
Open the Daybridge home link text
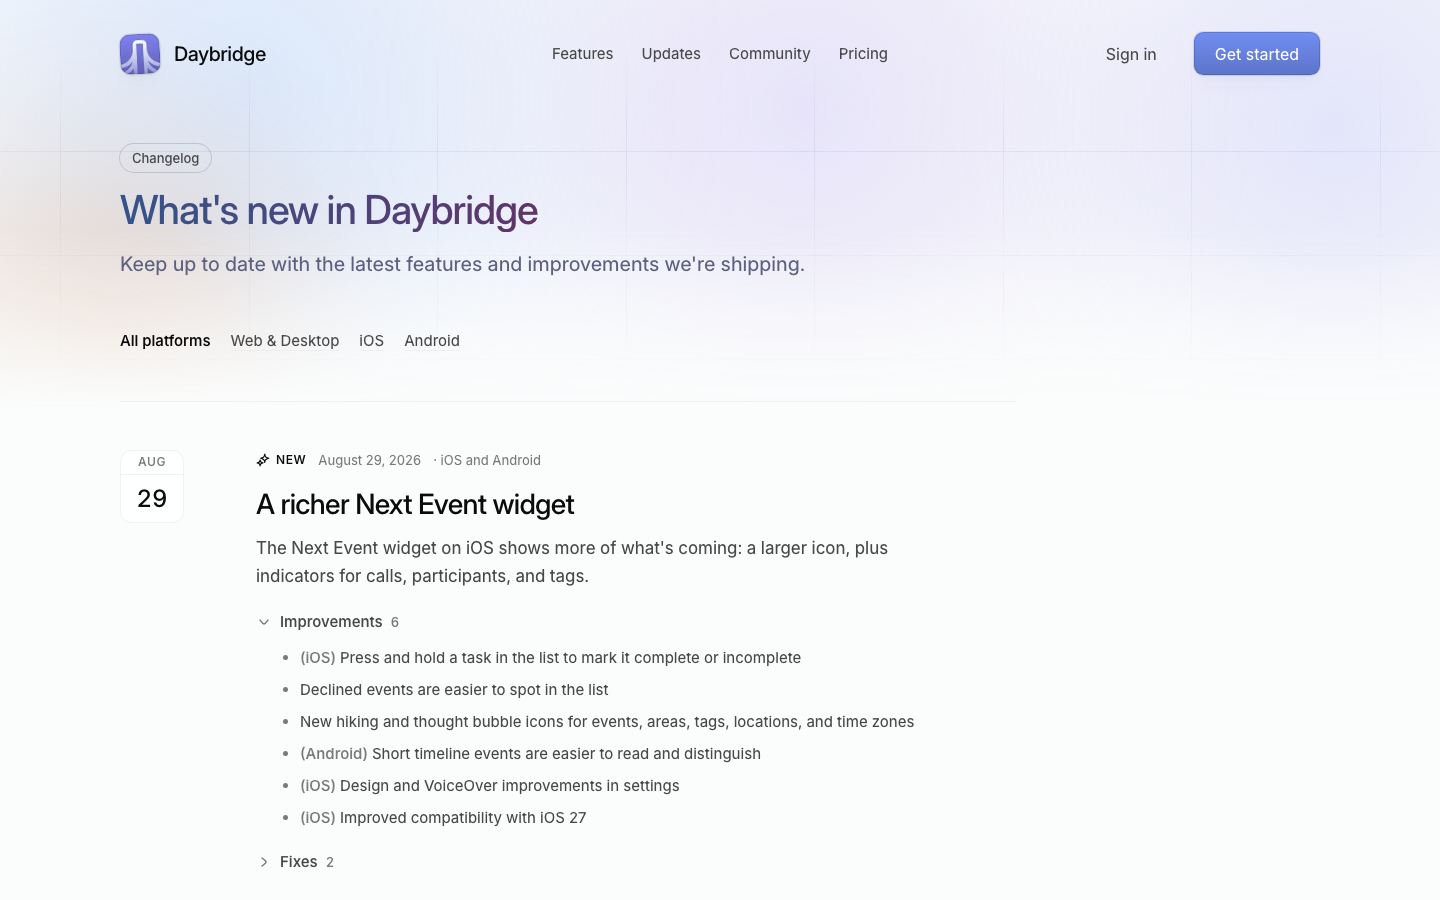(220, 54)
